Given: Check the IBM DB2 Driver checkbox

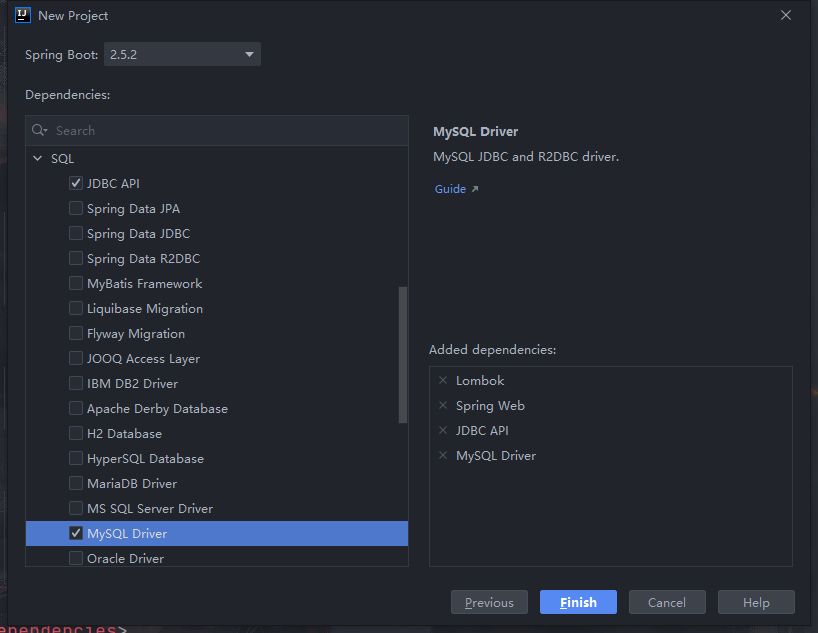Looking at the screenshot, I should [76, 384].
